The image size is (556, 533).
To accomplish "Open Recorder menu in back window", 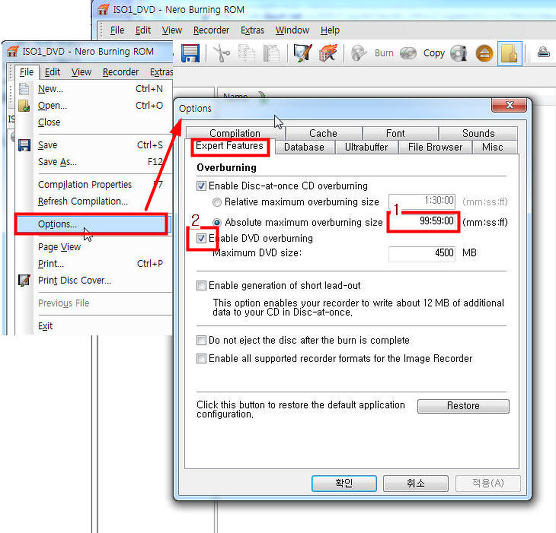I will point(211,30).
